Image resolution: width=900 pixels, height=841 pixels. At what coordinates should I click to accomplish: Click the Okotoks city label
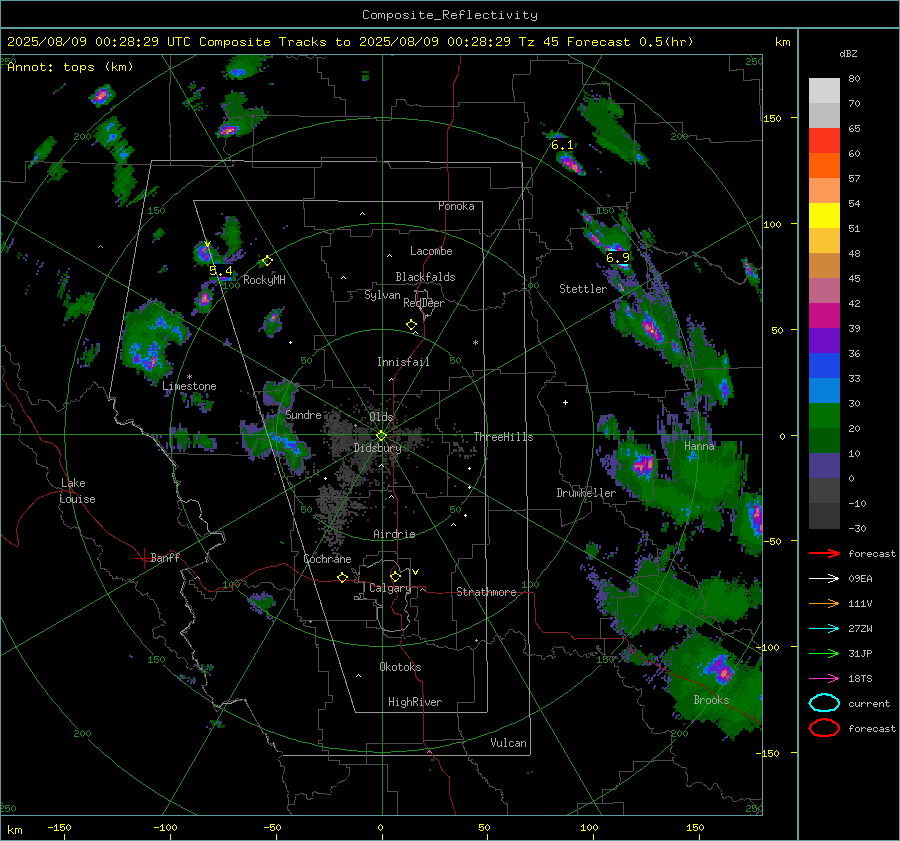click(400, 667)
